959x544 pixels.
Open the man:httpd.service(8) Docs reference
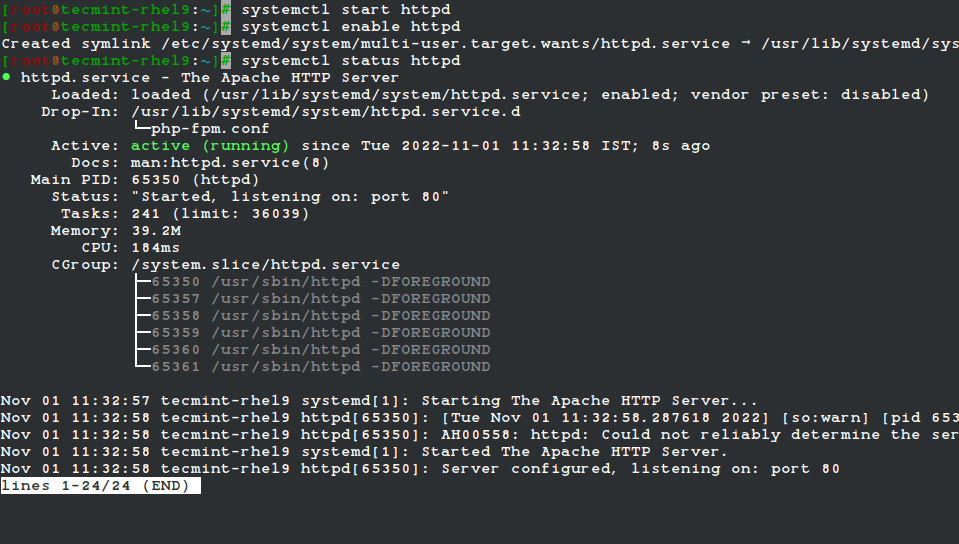click(x=230, y=162)
